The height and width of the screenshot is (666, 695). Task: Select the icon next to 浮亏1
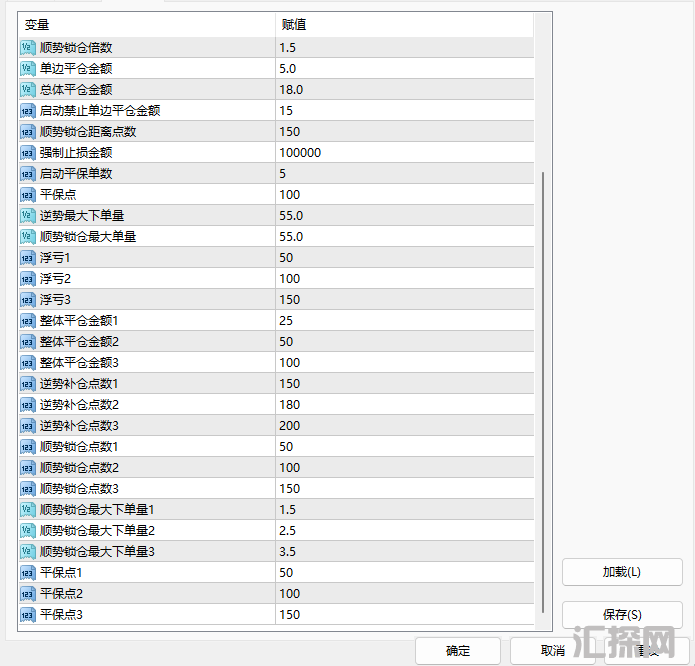pos(27,258)
